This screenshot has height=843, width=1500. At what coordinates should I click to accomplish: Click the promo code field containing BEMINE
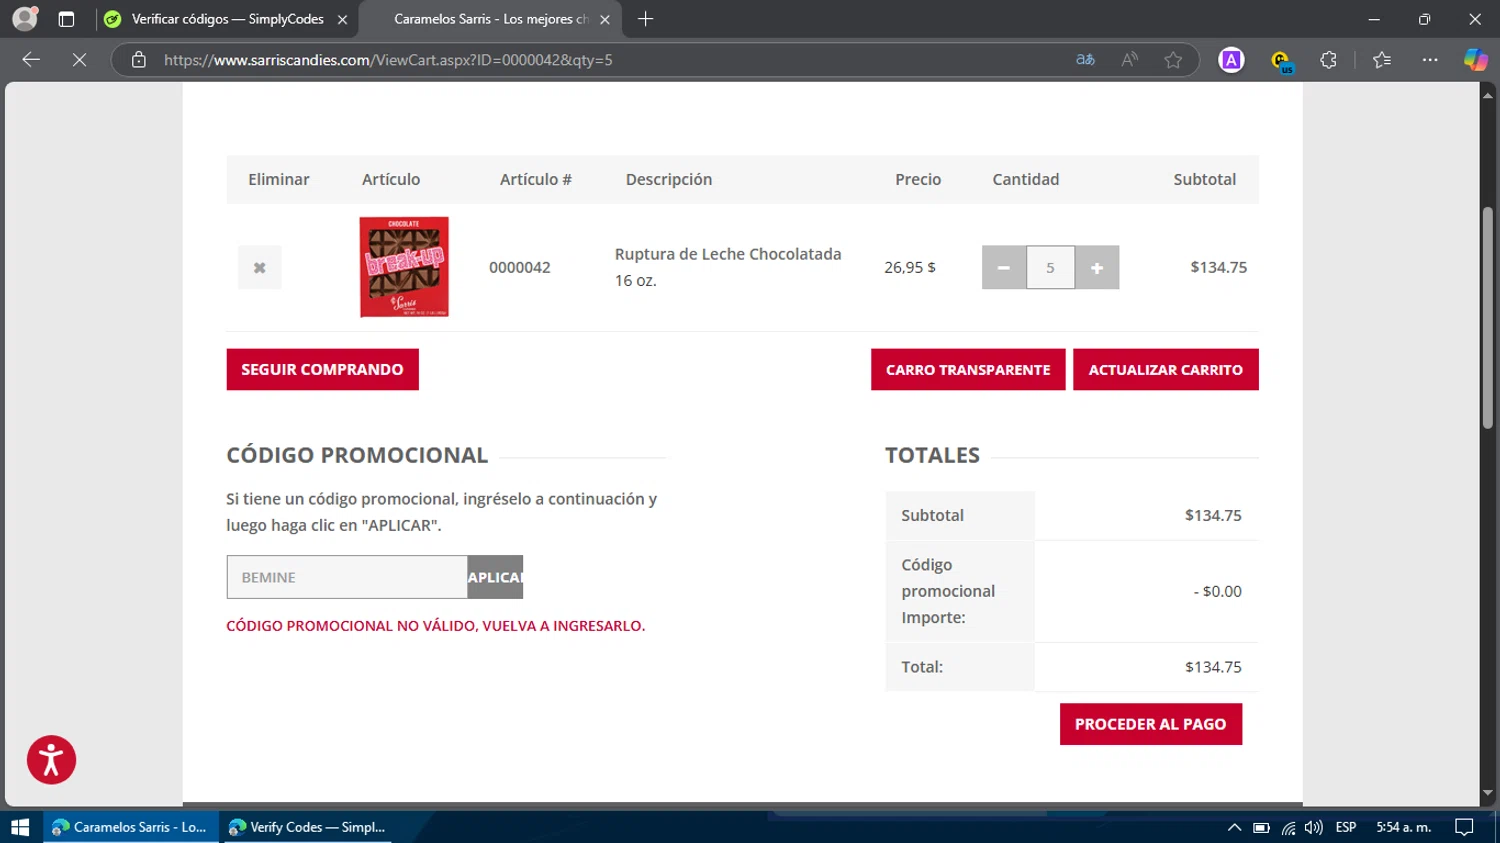click(347, 577)
